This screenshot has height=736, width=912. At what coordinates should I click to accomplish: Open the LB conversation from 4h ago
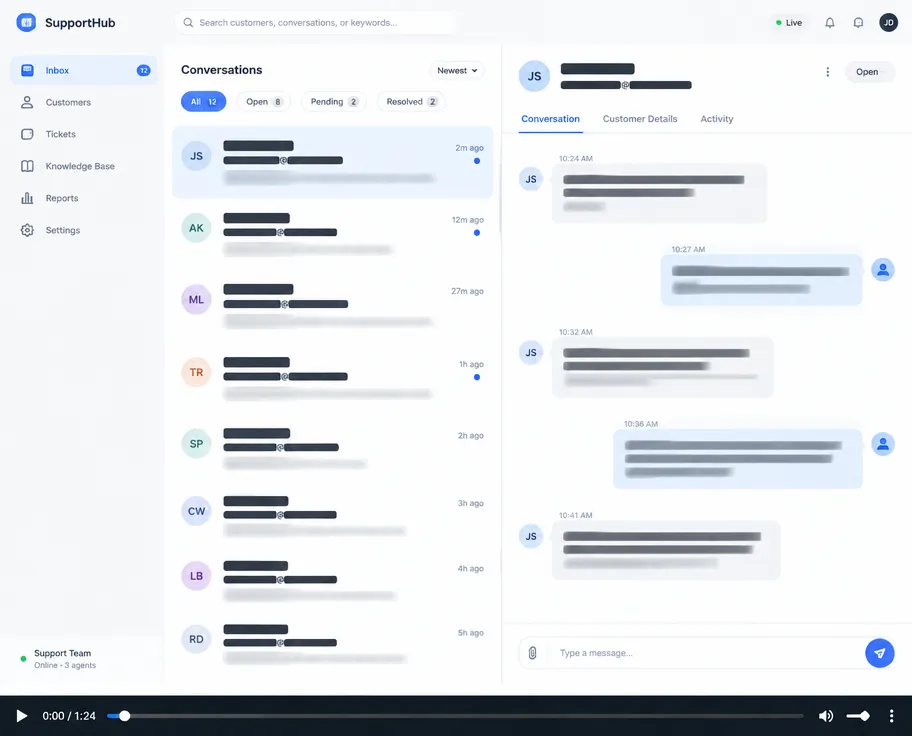[333, 581]
